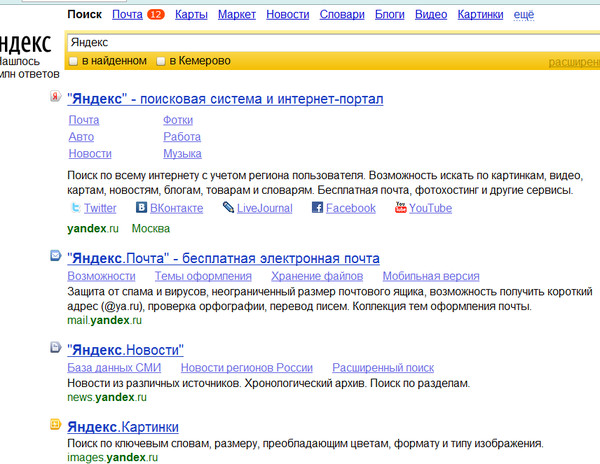The image size is (600, 464).
Task: Open the Возможности sitelink
Action: click(x=101, y=276)
